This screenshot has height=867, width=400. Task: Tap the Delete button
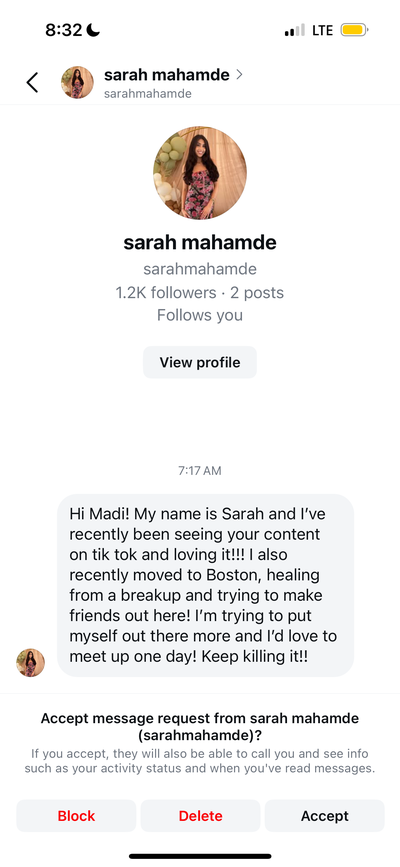click(x=200, y=816)
